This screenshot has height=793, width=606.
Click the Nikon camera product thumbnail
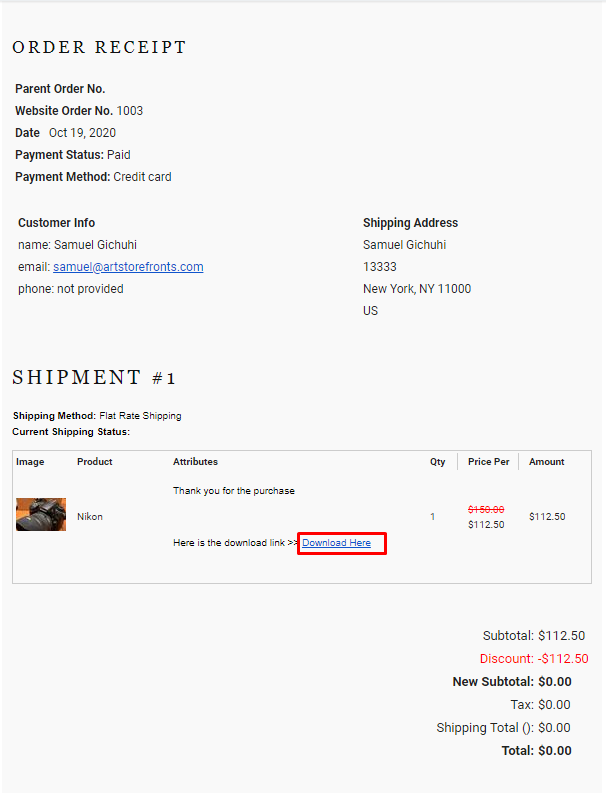coord(41,514)
